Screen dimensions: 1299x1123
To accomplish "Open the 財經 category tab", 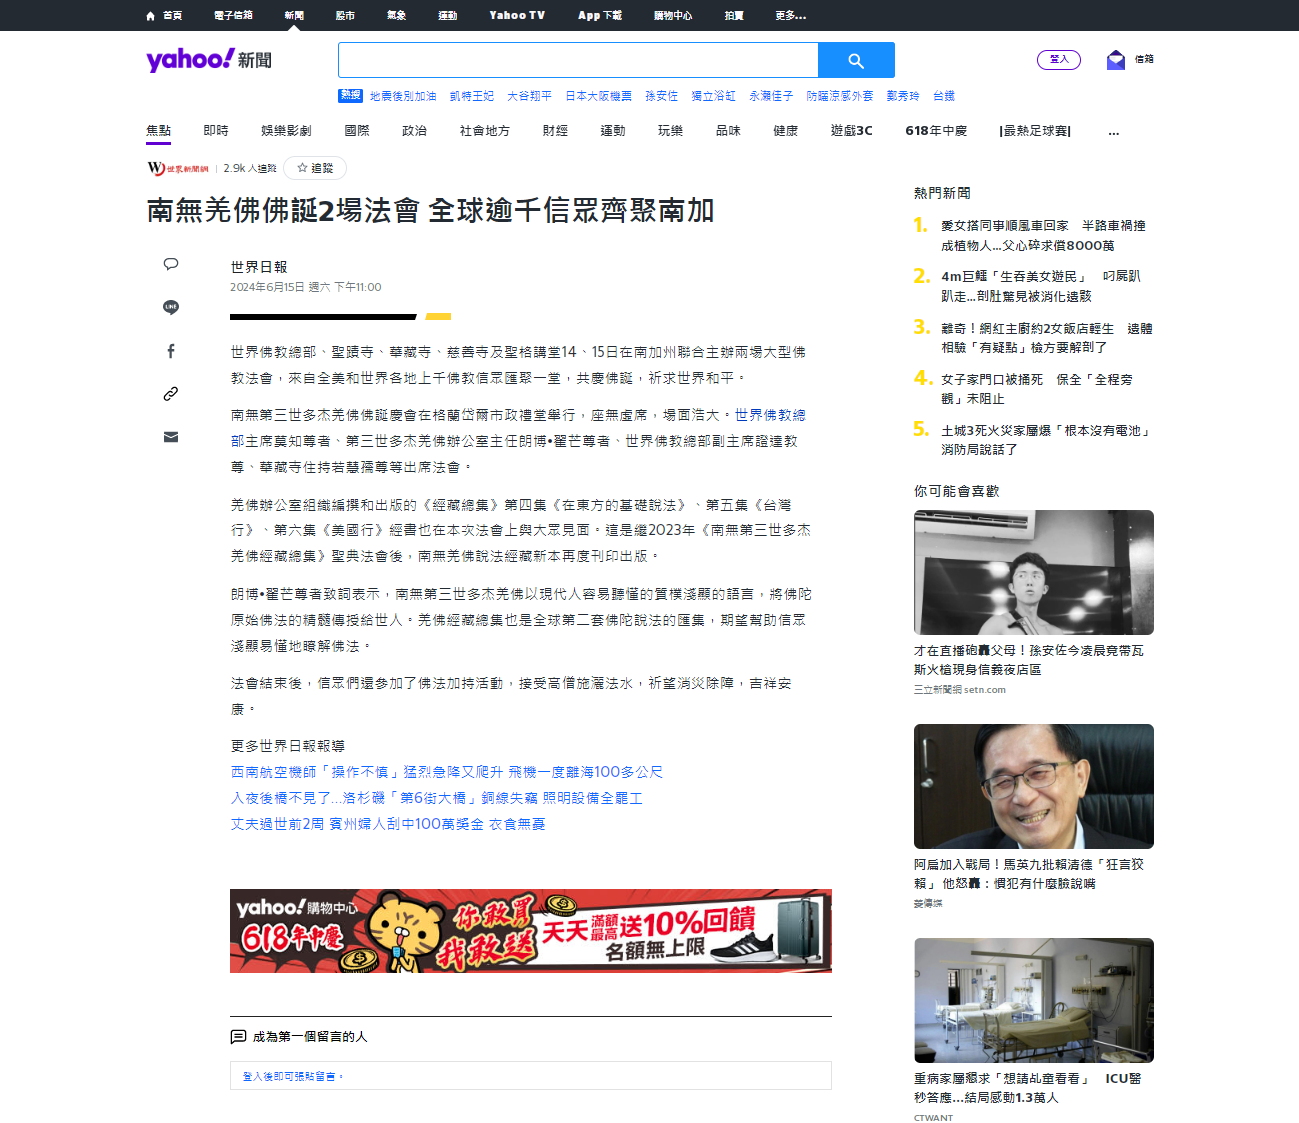I will click(554, 131).
